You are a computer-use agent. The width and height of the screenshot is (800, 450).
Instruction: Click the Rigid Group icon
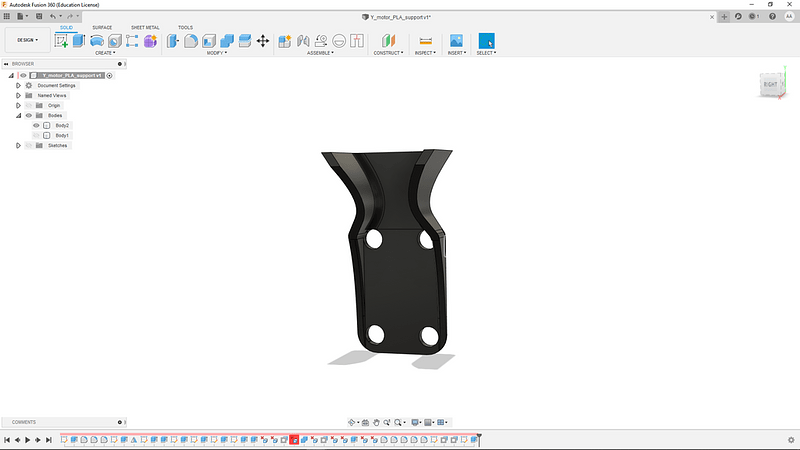357,41
